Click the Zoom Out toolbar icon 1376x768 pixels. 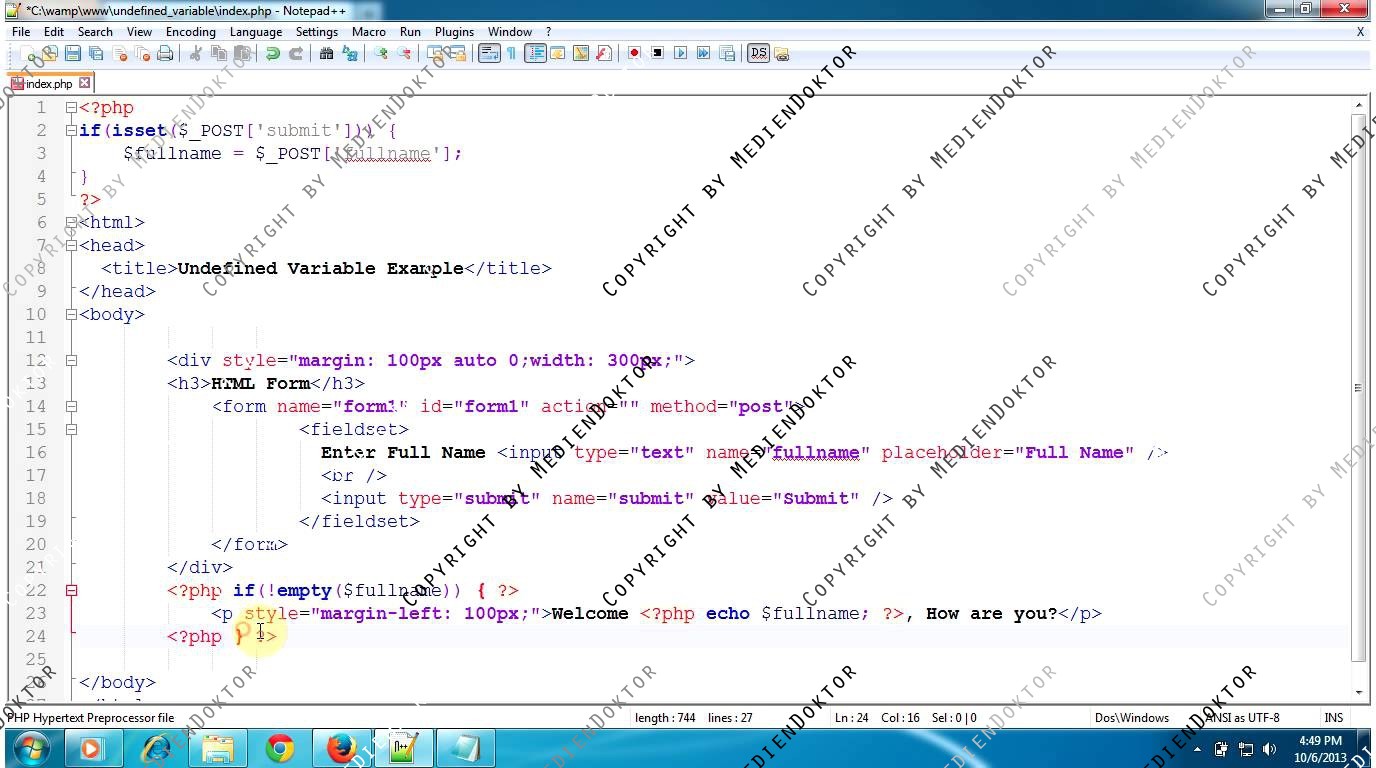point(403,53)
